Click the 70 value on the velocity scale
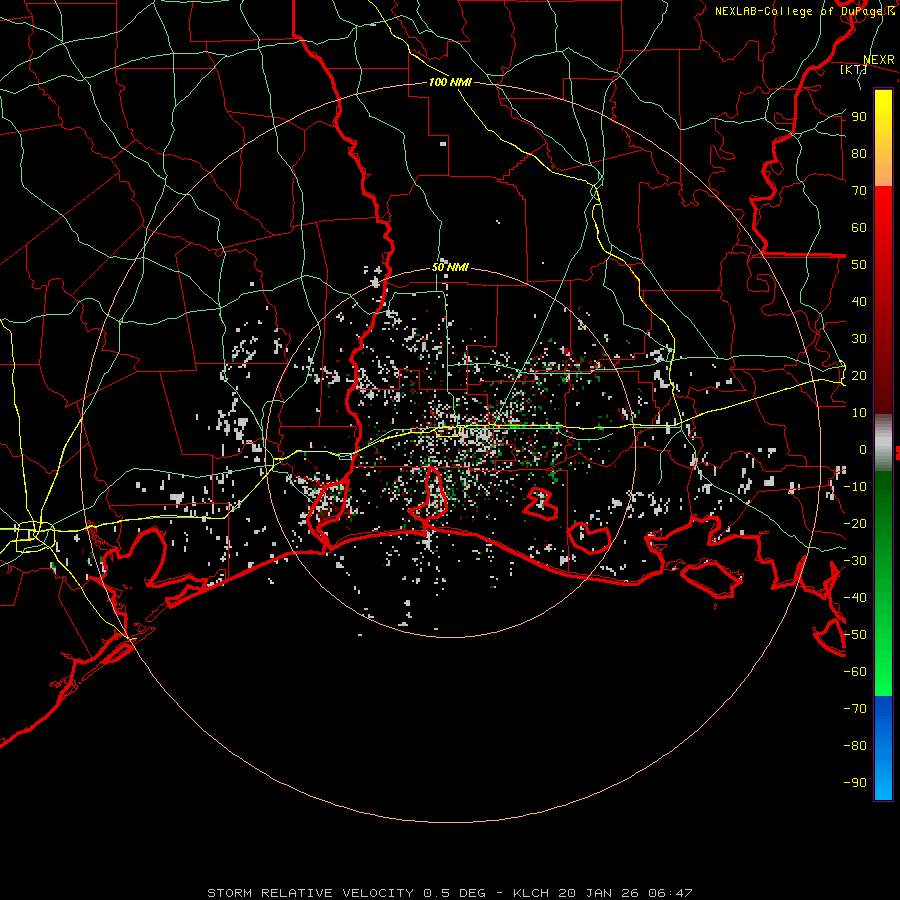 [859, 191]
